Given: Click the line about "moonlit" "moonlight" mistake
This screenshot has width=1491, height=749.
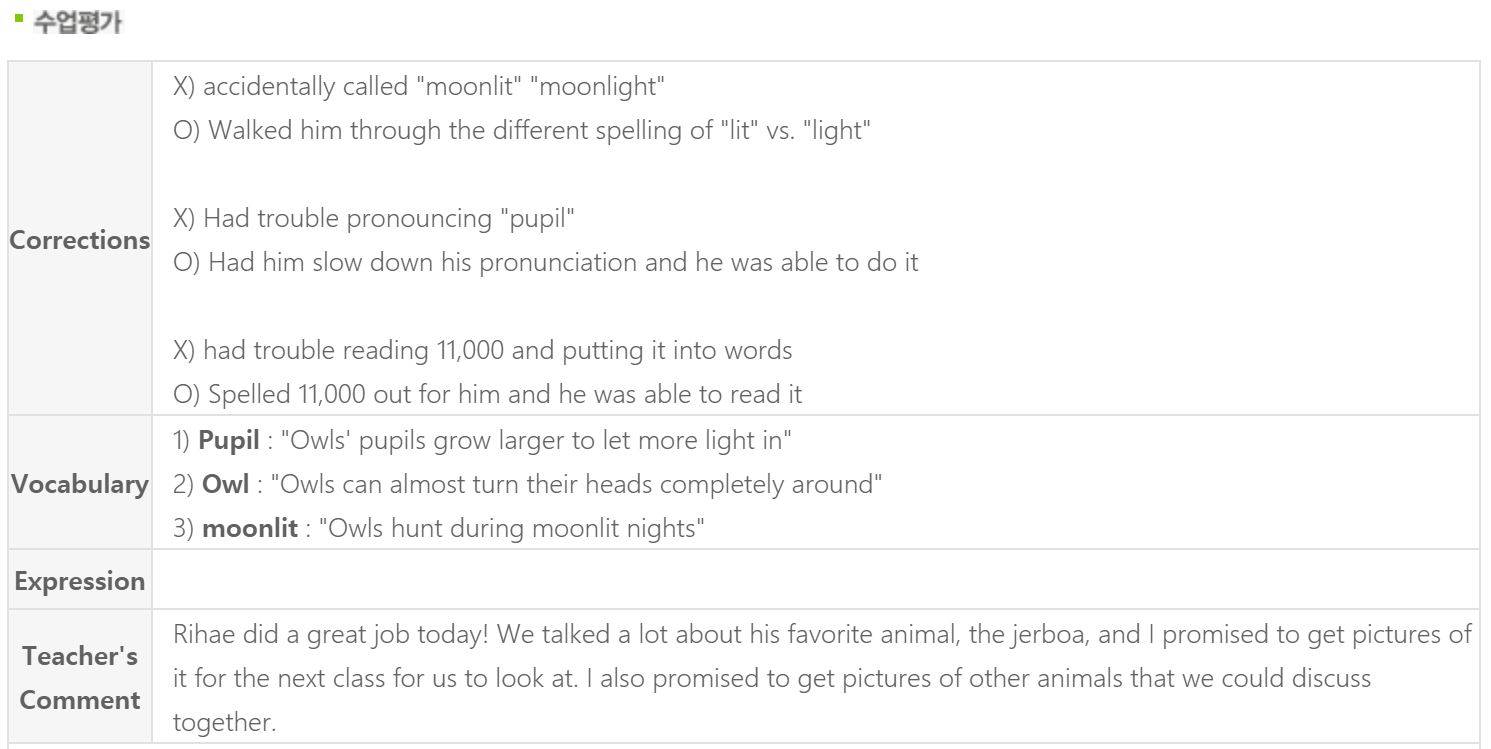Looking at the screenshot, I should [420, 87].
